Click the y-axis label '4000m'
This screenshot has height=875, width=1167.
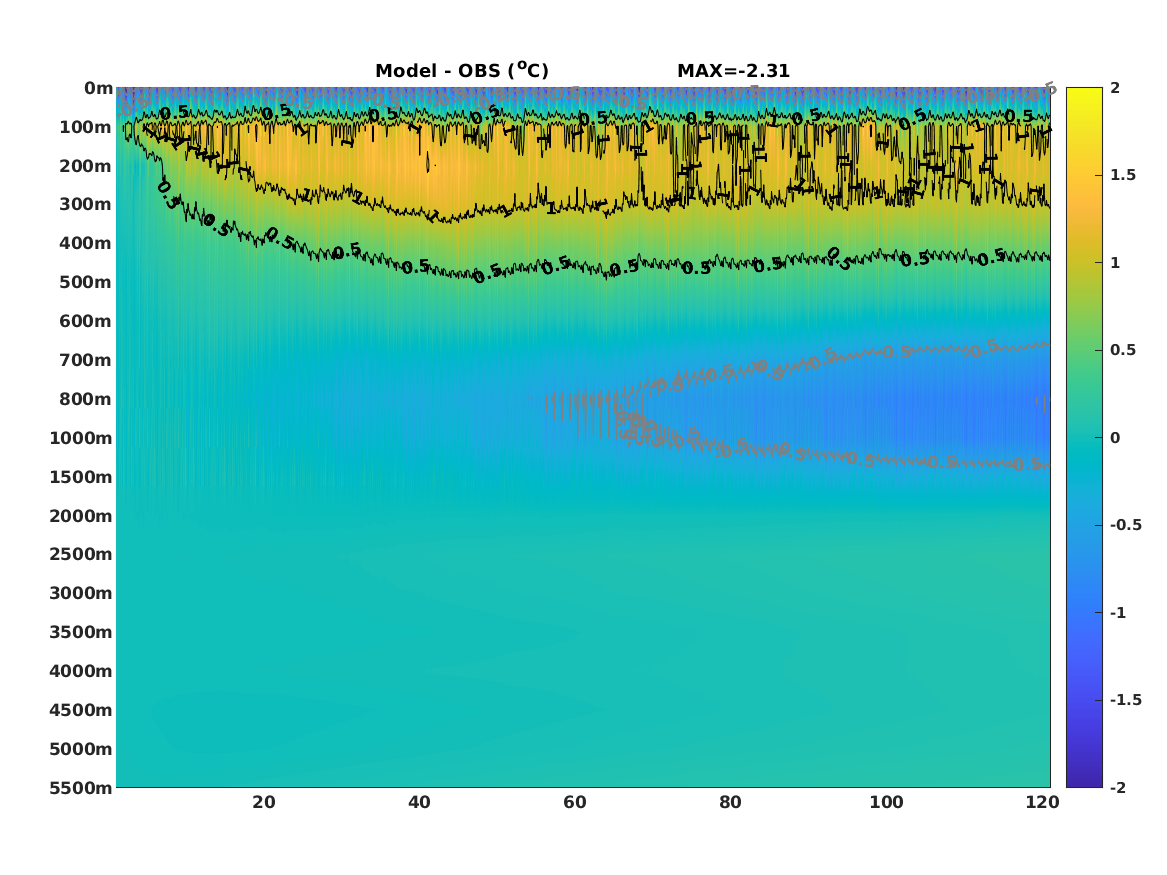click(x=81, y=671)
